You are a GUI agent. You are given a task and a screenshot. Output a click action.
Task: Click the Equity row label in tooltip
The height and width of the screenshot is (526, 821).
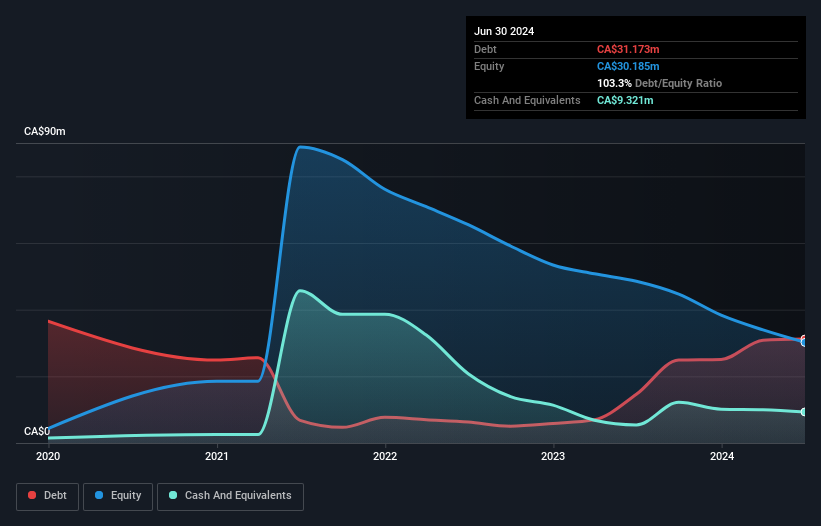[489, 66]
